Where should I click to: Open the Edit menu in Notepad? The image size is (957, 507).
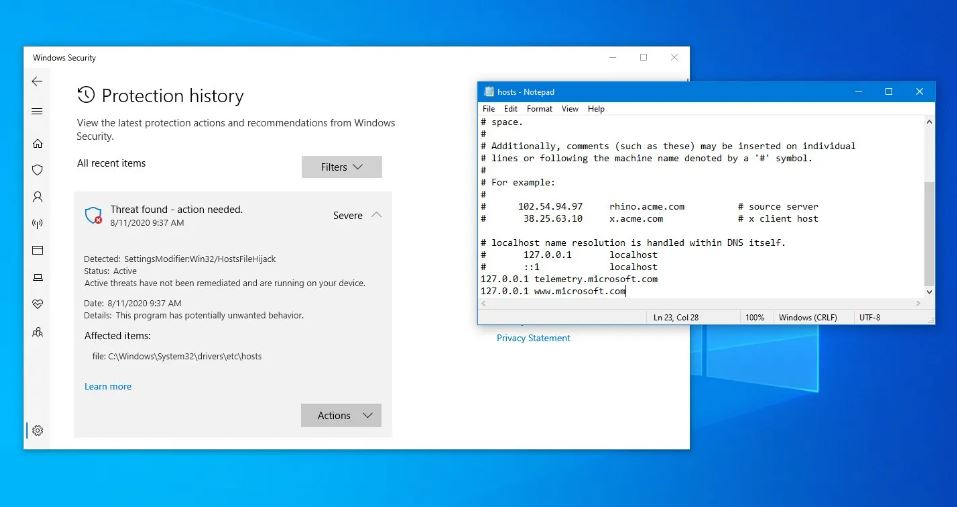pyautogui.click(x=511, y=109)
